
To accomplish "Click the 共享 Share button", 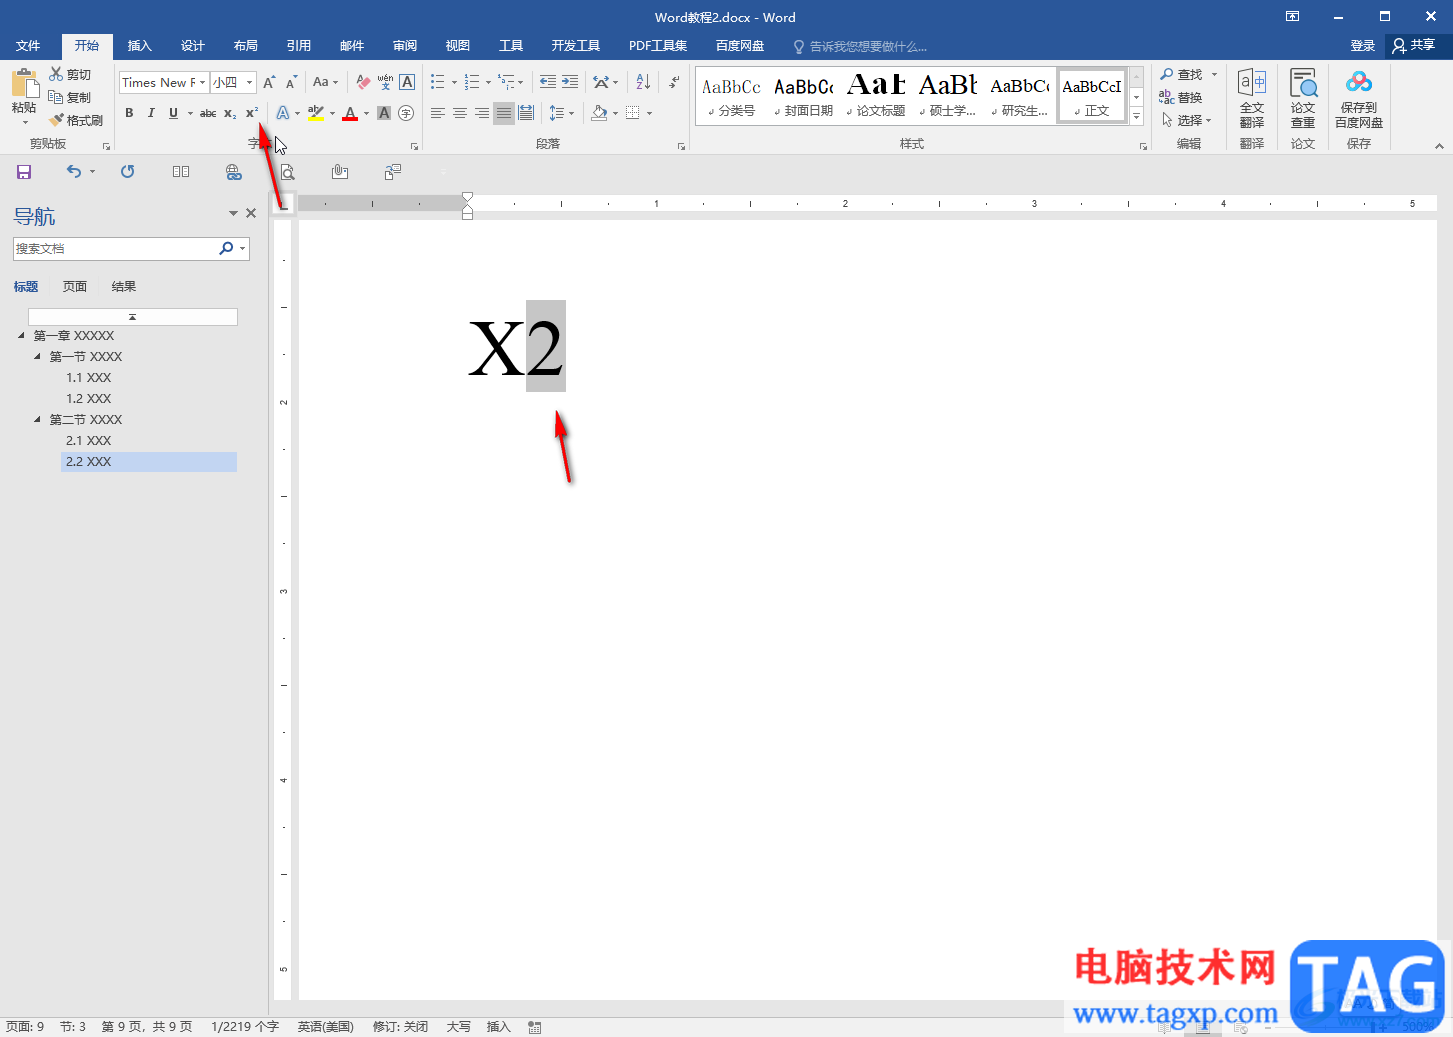I will click(1414, 46).
